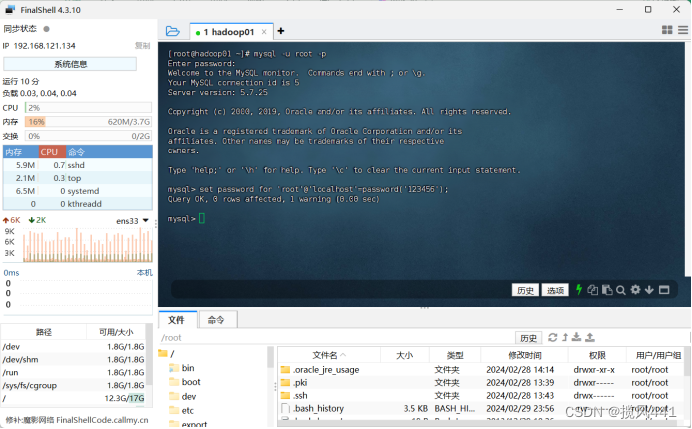Open the ens33 network interface dropdown
This screenshot has height=429, width=692.
pyautogui.click(x=132, y=221)
